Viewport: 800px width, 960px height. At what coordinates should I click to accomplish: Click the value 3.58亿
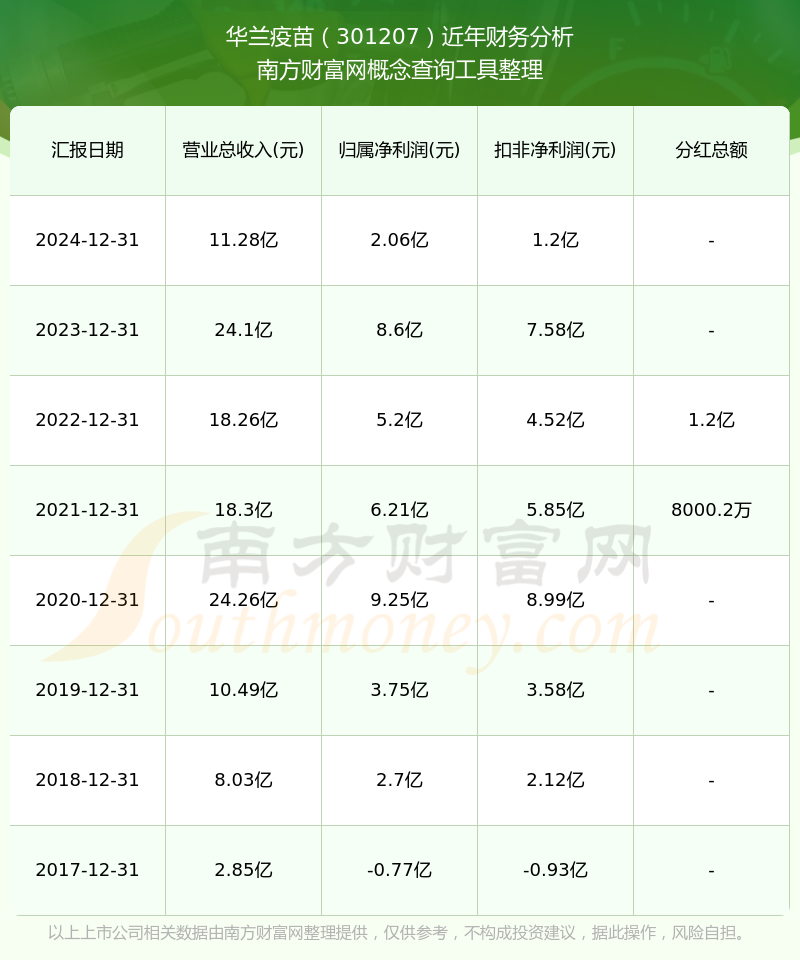[x=555, y=690]
